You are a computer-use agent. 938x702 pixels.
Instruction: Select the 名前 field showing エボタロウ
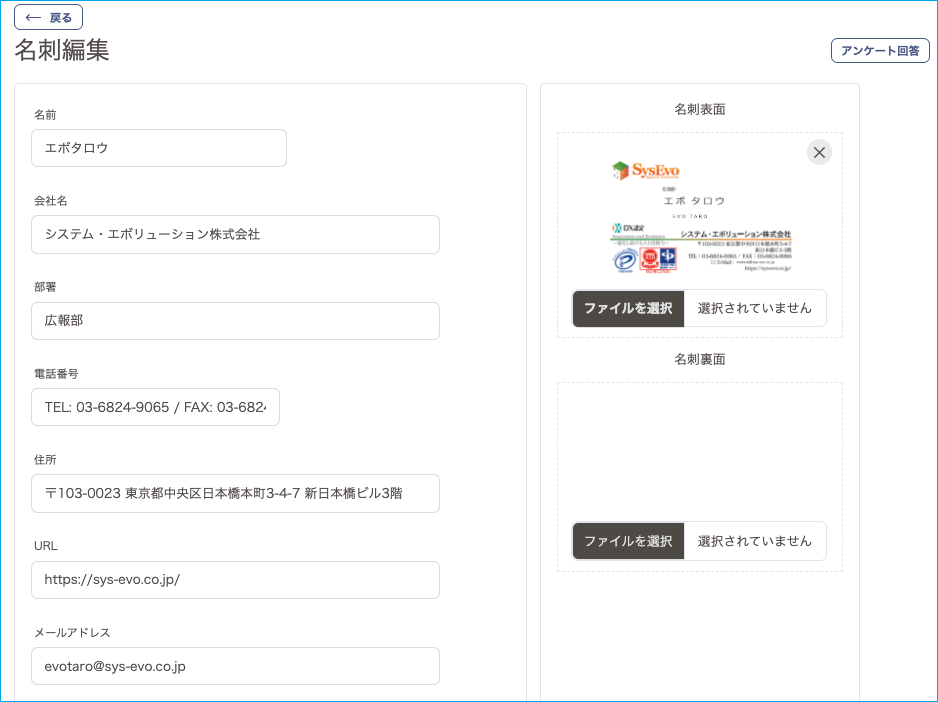click(x=158, y=147)
